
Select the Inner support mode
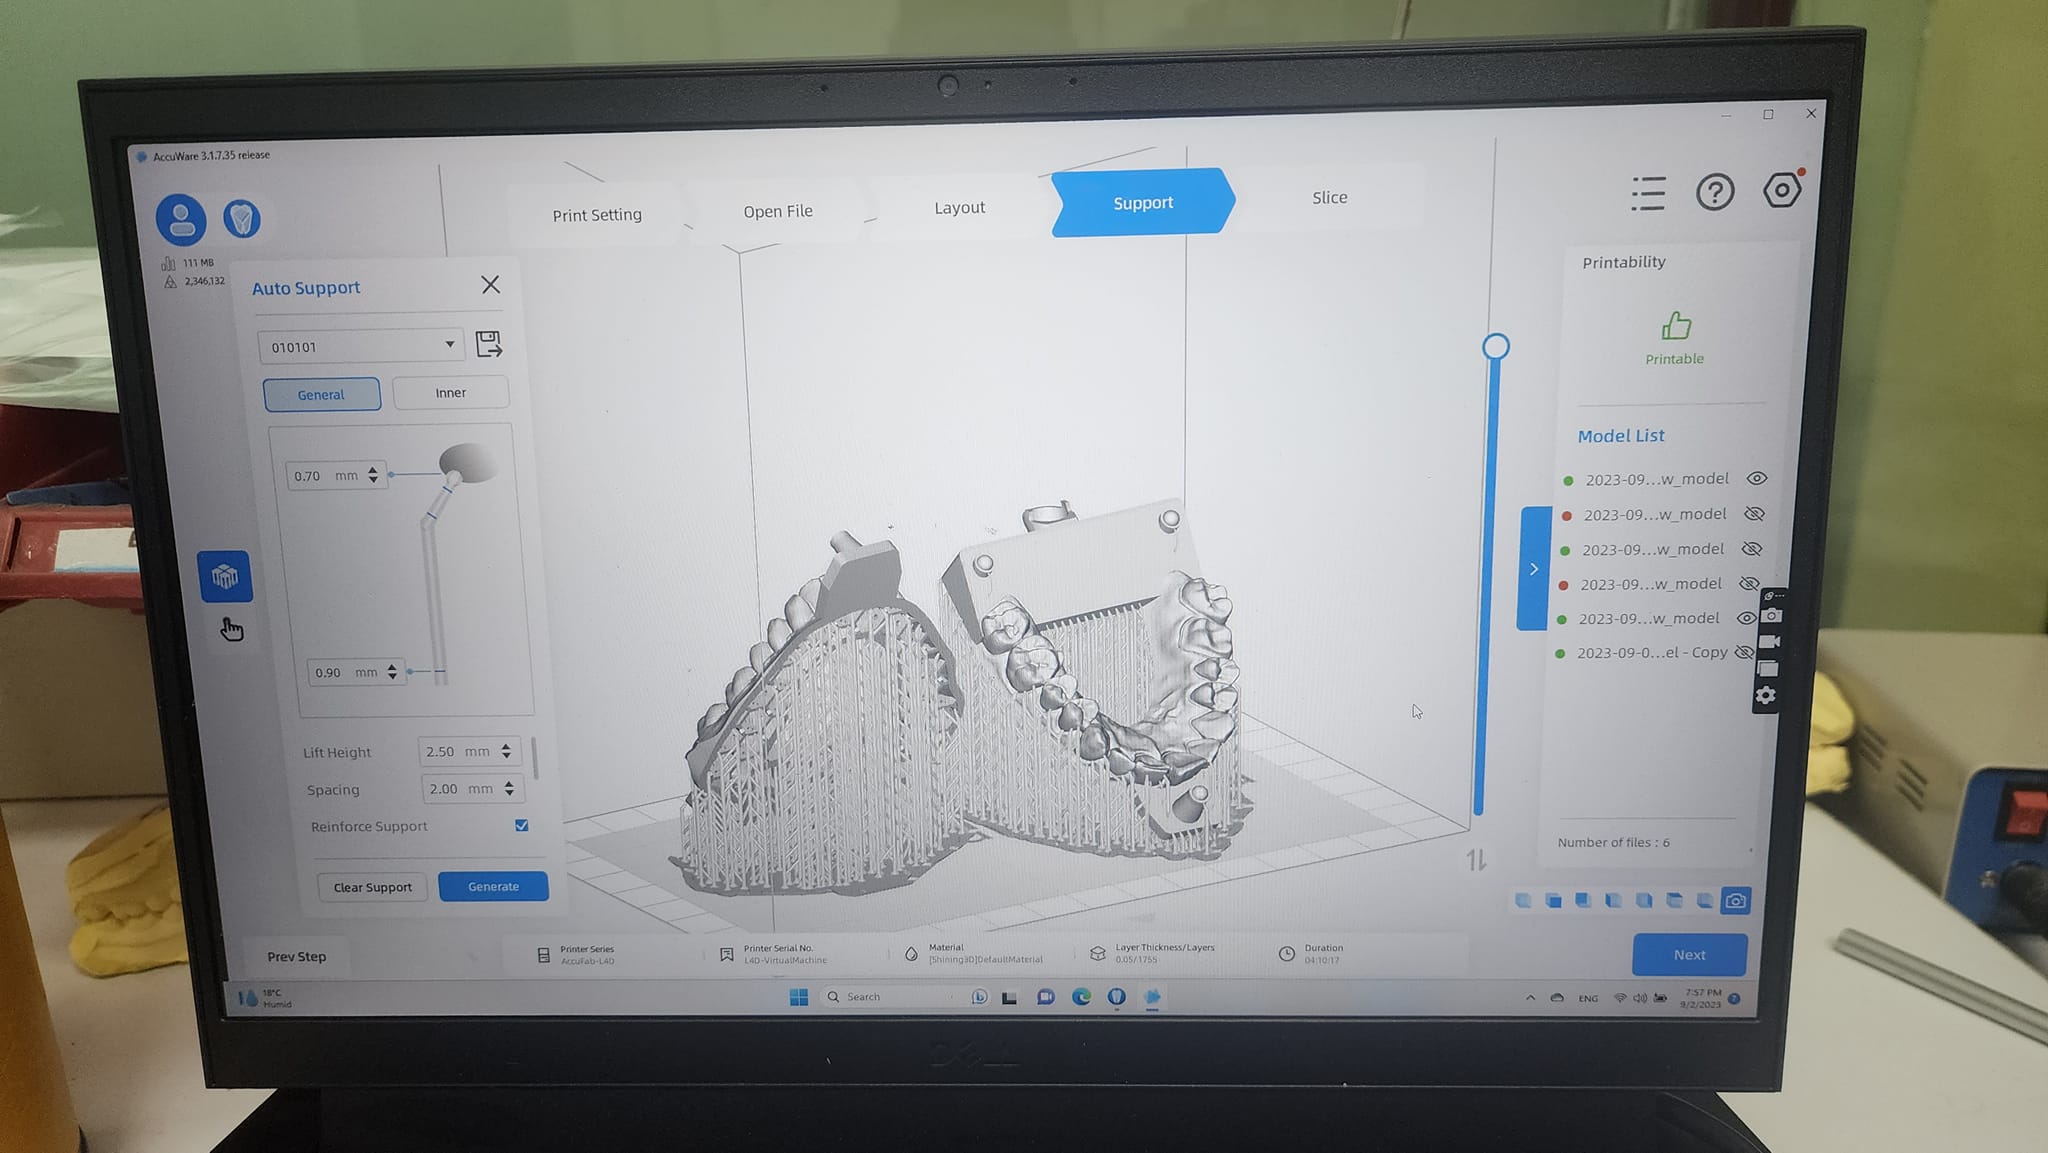(x=450, y=392)
